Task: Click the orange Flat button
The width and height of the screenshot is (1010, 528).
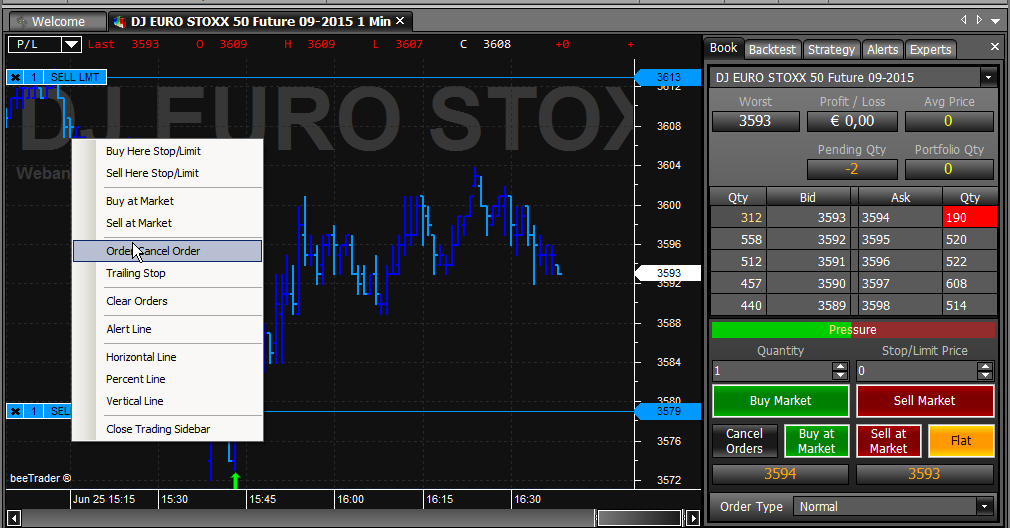Action: 960,441
